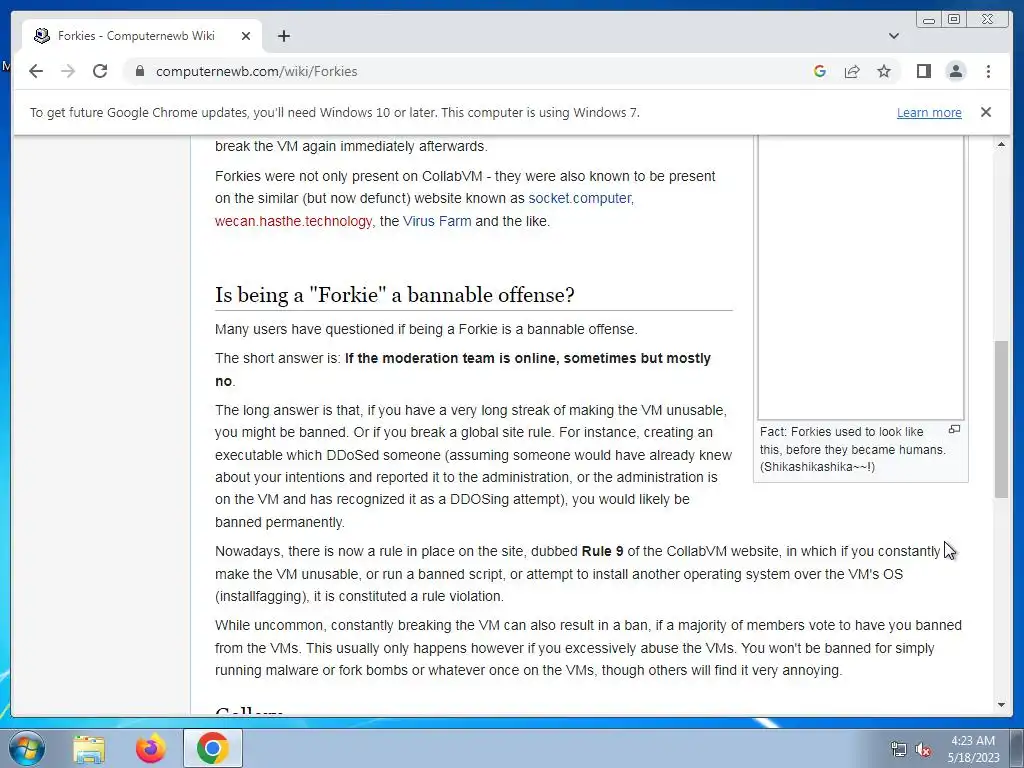The image size is (1024, 768).
Task: Share this page using the share icon
Action: [852, 71]
